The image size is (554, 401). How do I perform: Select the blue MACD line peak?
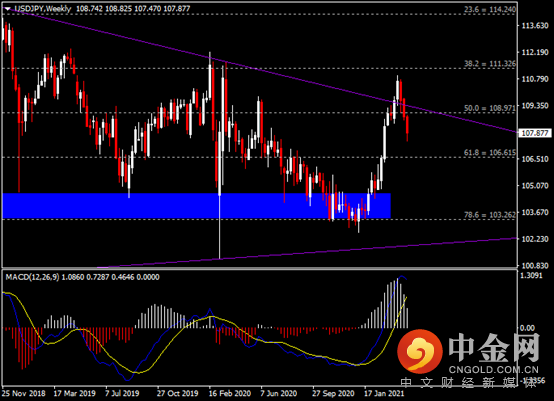(x=401, y=277)
